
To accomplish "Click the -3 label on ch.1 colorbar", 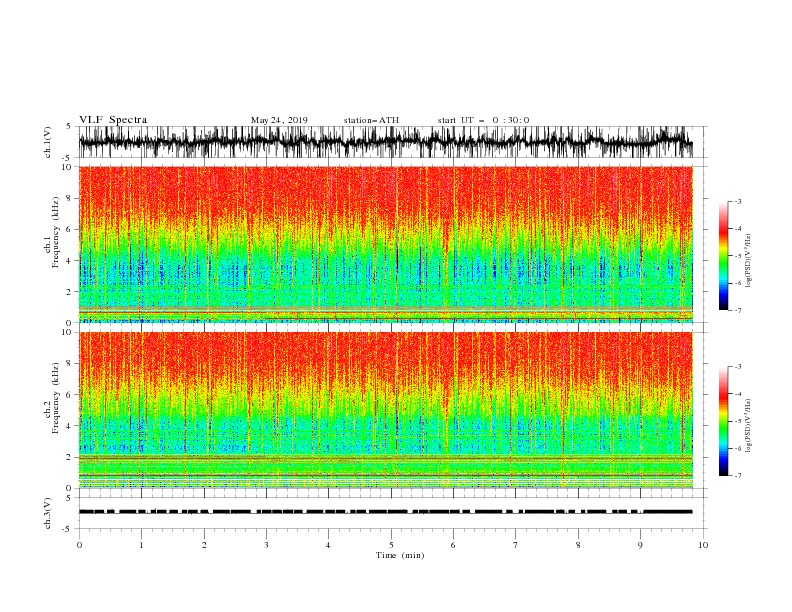I will [x=737, y=201].
